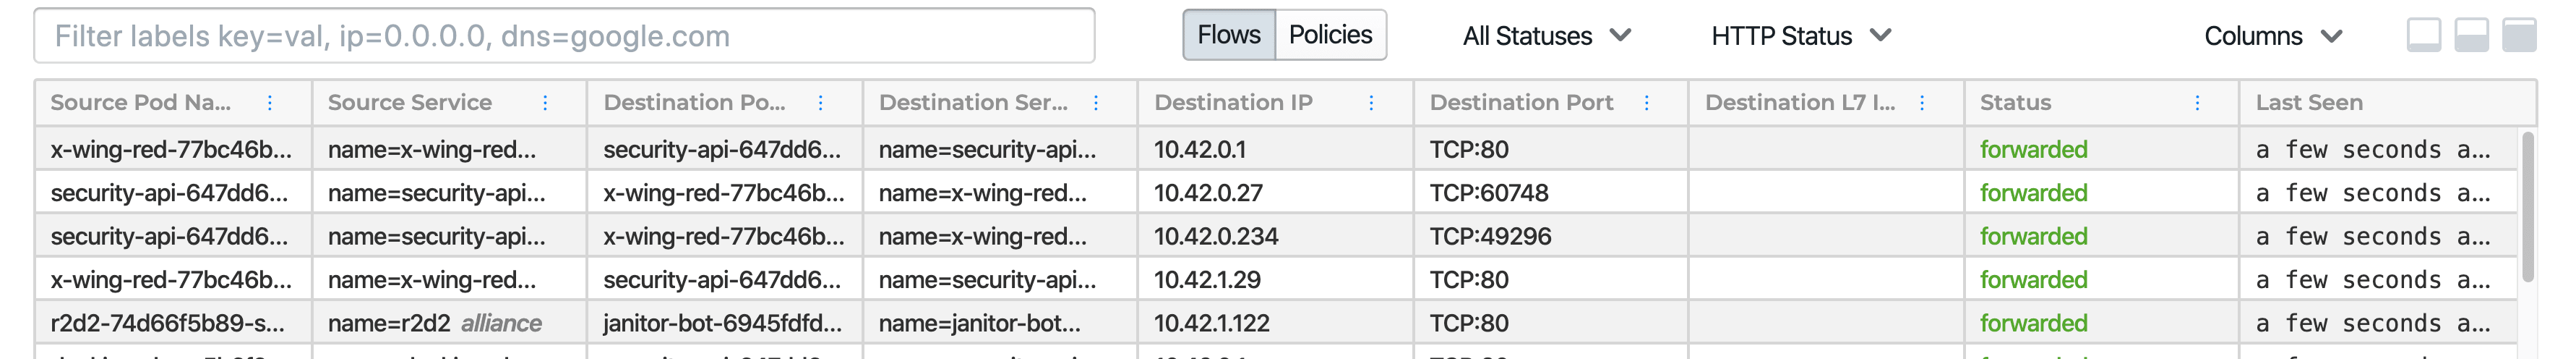Open Destination IP column options menu
The image size is (2576, 359).
point(1371,103)
